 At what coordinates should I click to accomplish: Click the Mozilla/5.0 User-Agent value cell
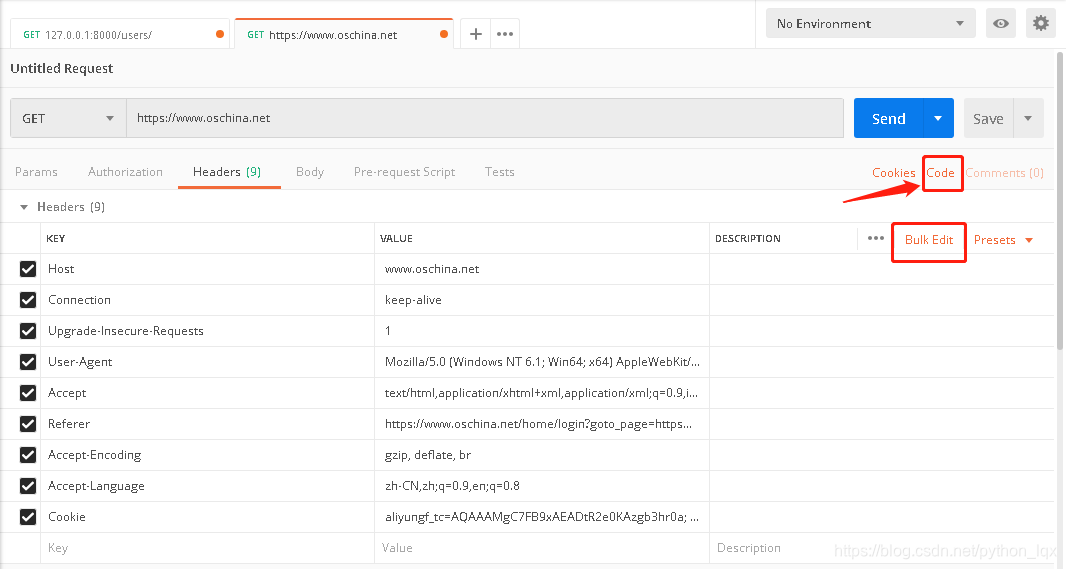point(542,362)
